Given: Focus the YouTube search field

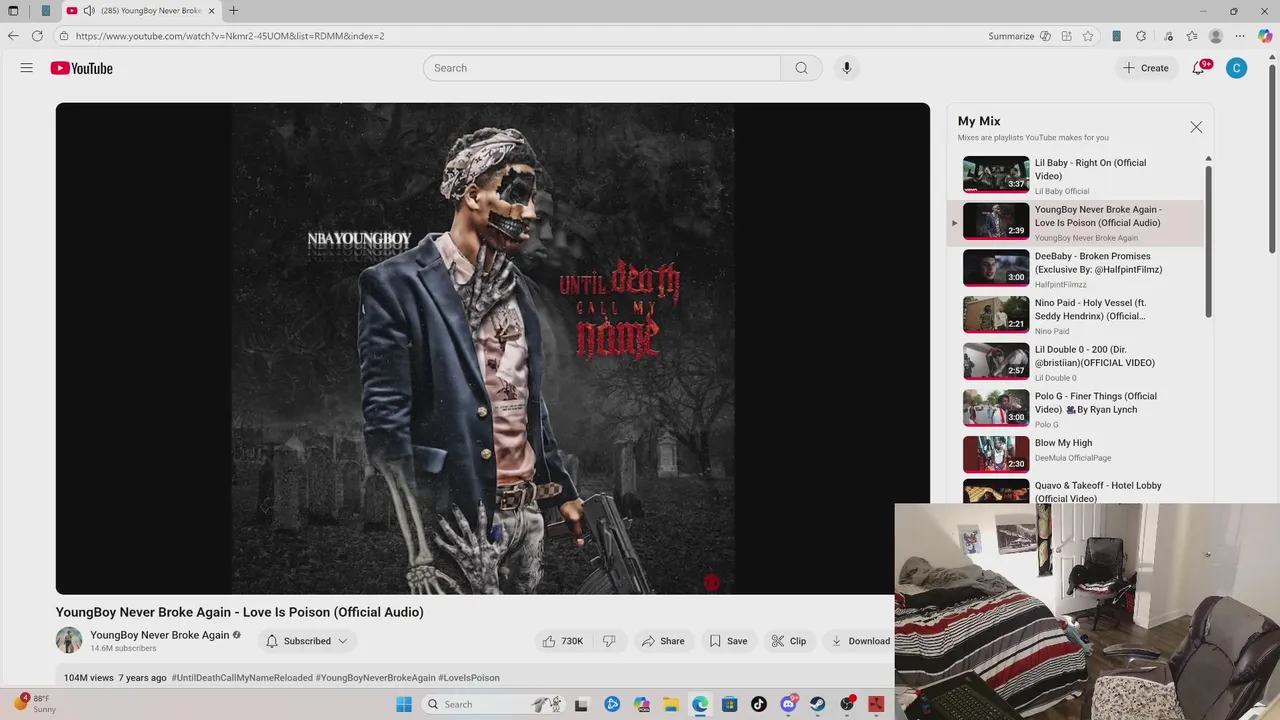Looking at the screenshot, I should coord(602,68).
